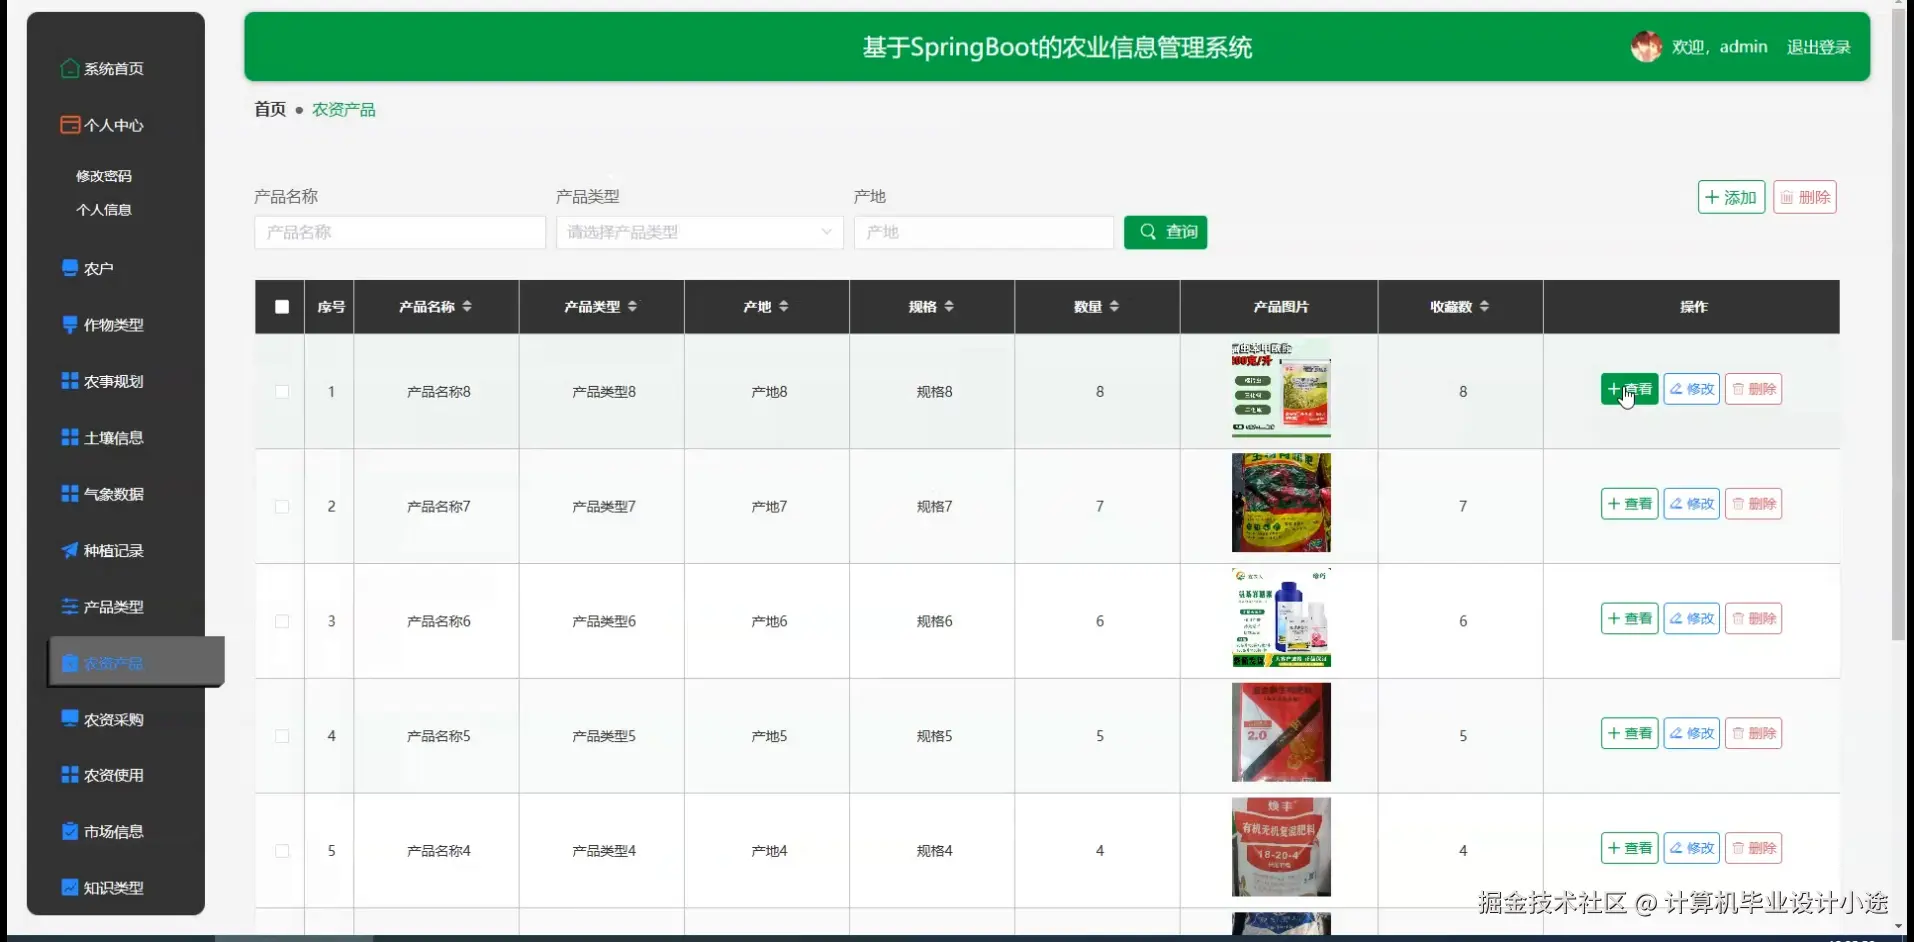
Task: Click 删除 for 产品名称6
Action: coord(1753,618)
